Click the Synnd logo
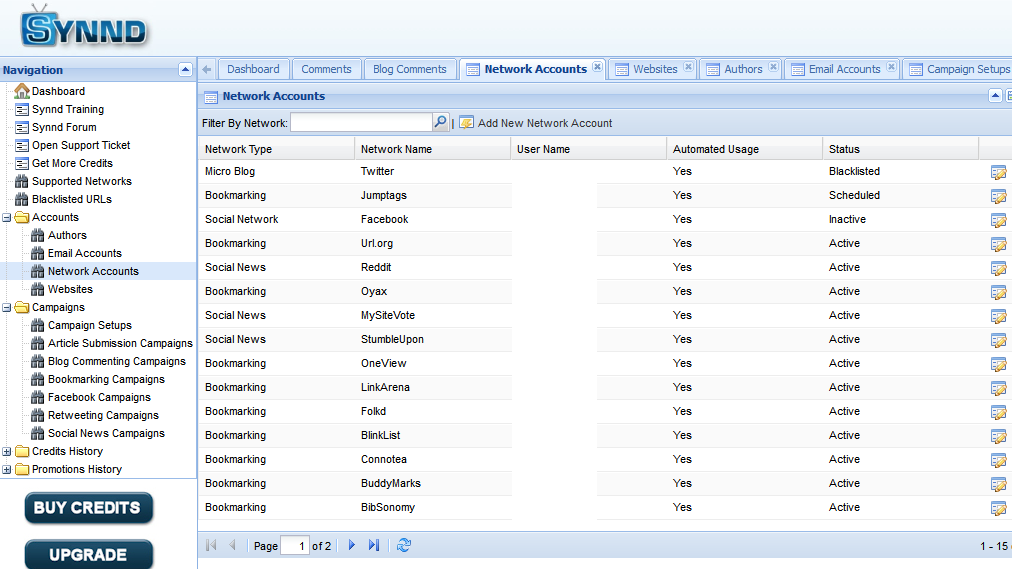1012x569 pixels. click(x=83, y=27)
